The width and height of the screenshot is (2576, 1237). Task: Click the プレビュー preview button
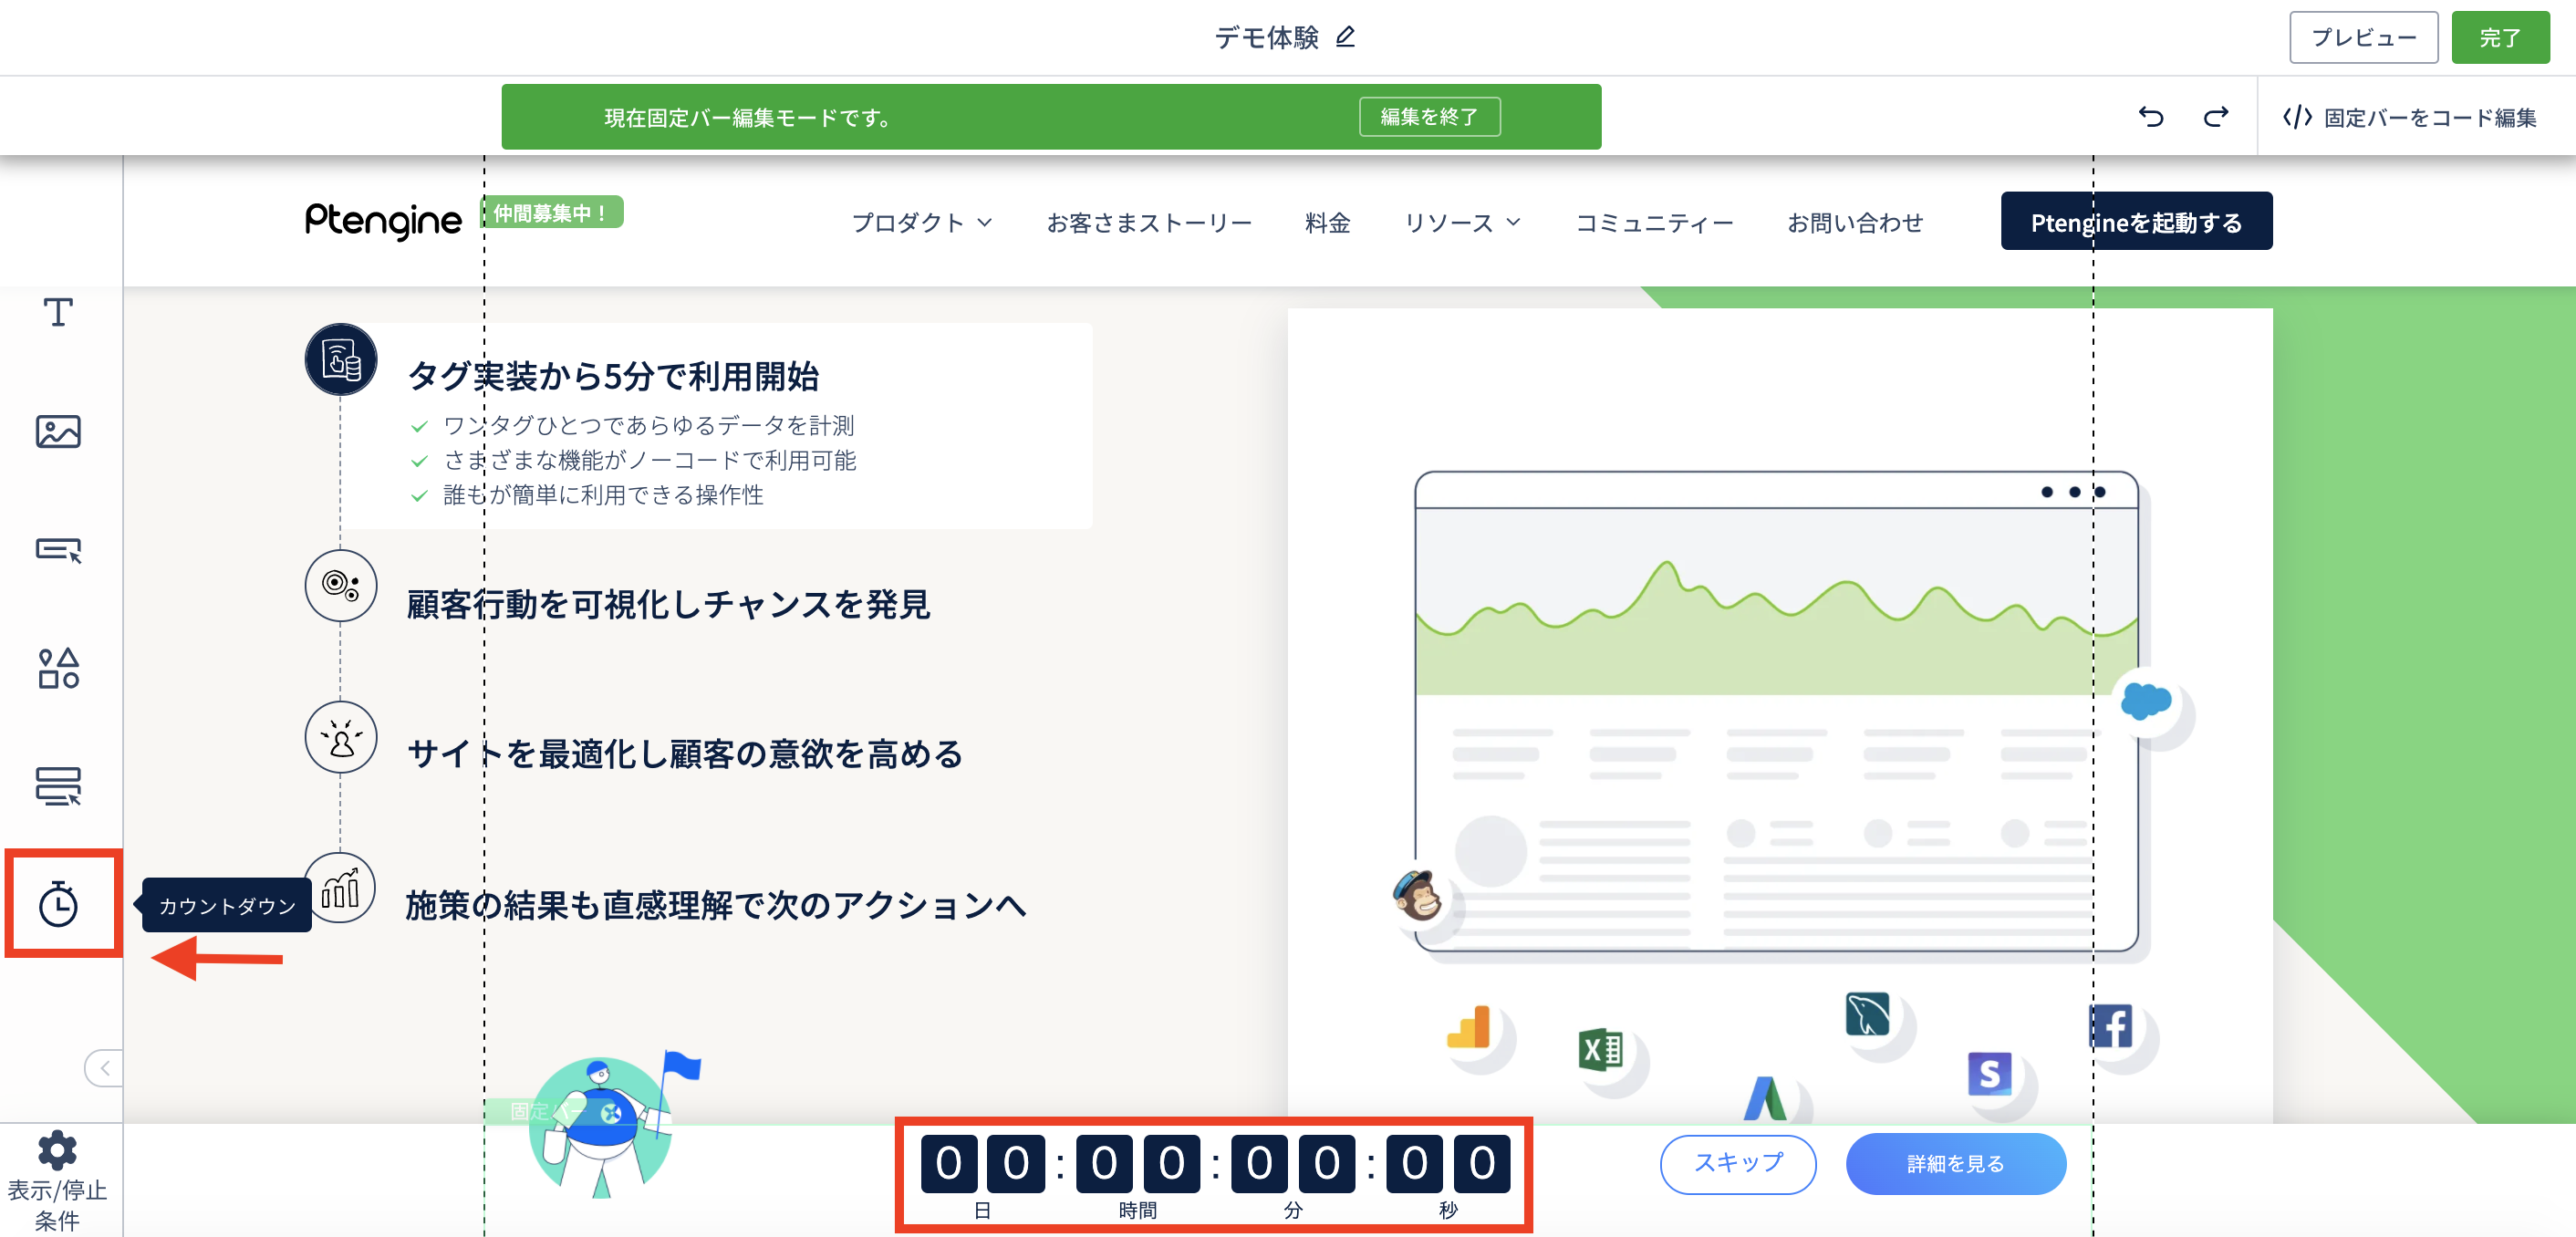click(2363, 38)
